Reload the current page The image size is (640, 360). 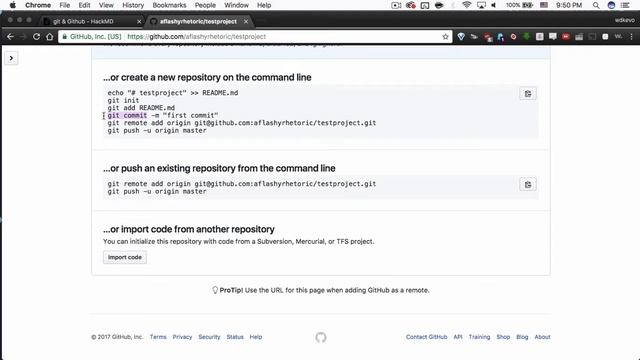pyautogui.click(x=36, y=37)
